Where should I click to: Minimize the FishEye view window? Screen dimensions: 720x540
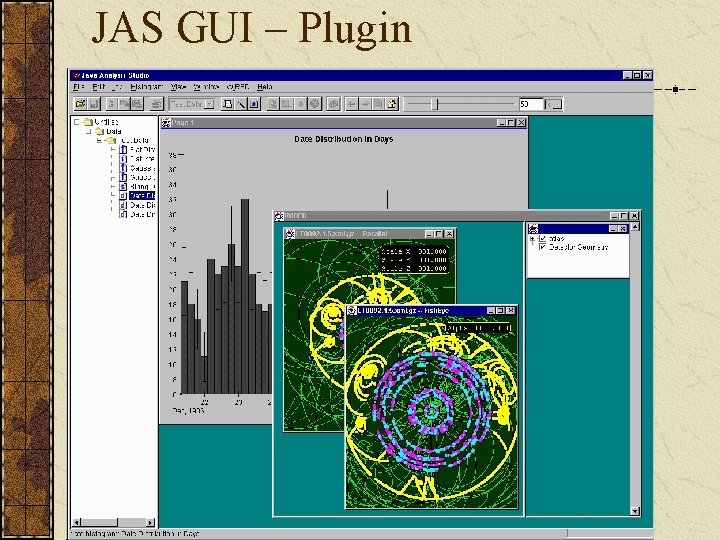491,311
